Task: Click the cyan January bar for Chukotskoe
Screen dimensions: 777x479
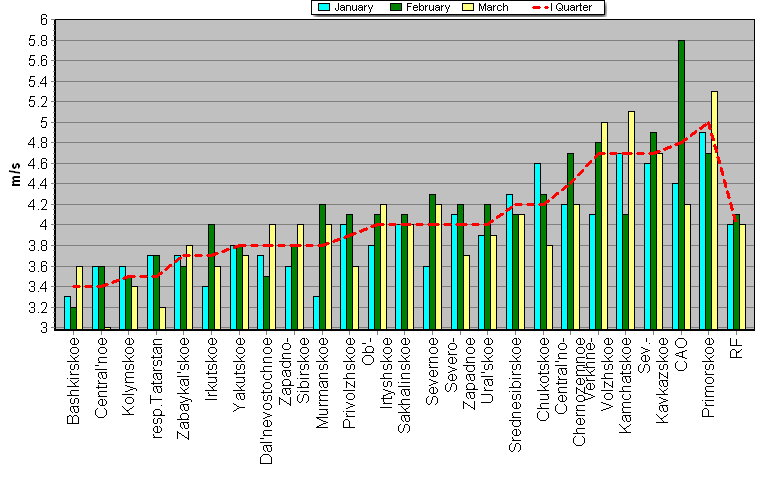Action: tap(537, 246)
